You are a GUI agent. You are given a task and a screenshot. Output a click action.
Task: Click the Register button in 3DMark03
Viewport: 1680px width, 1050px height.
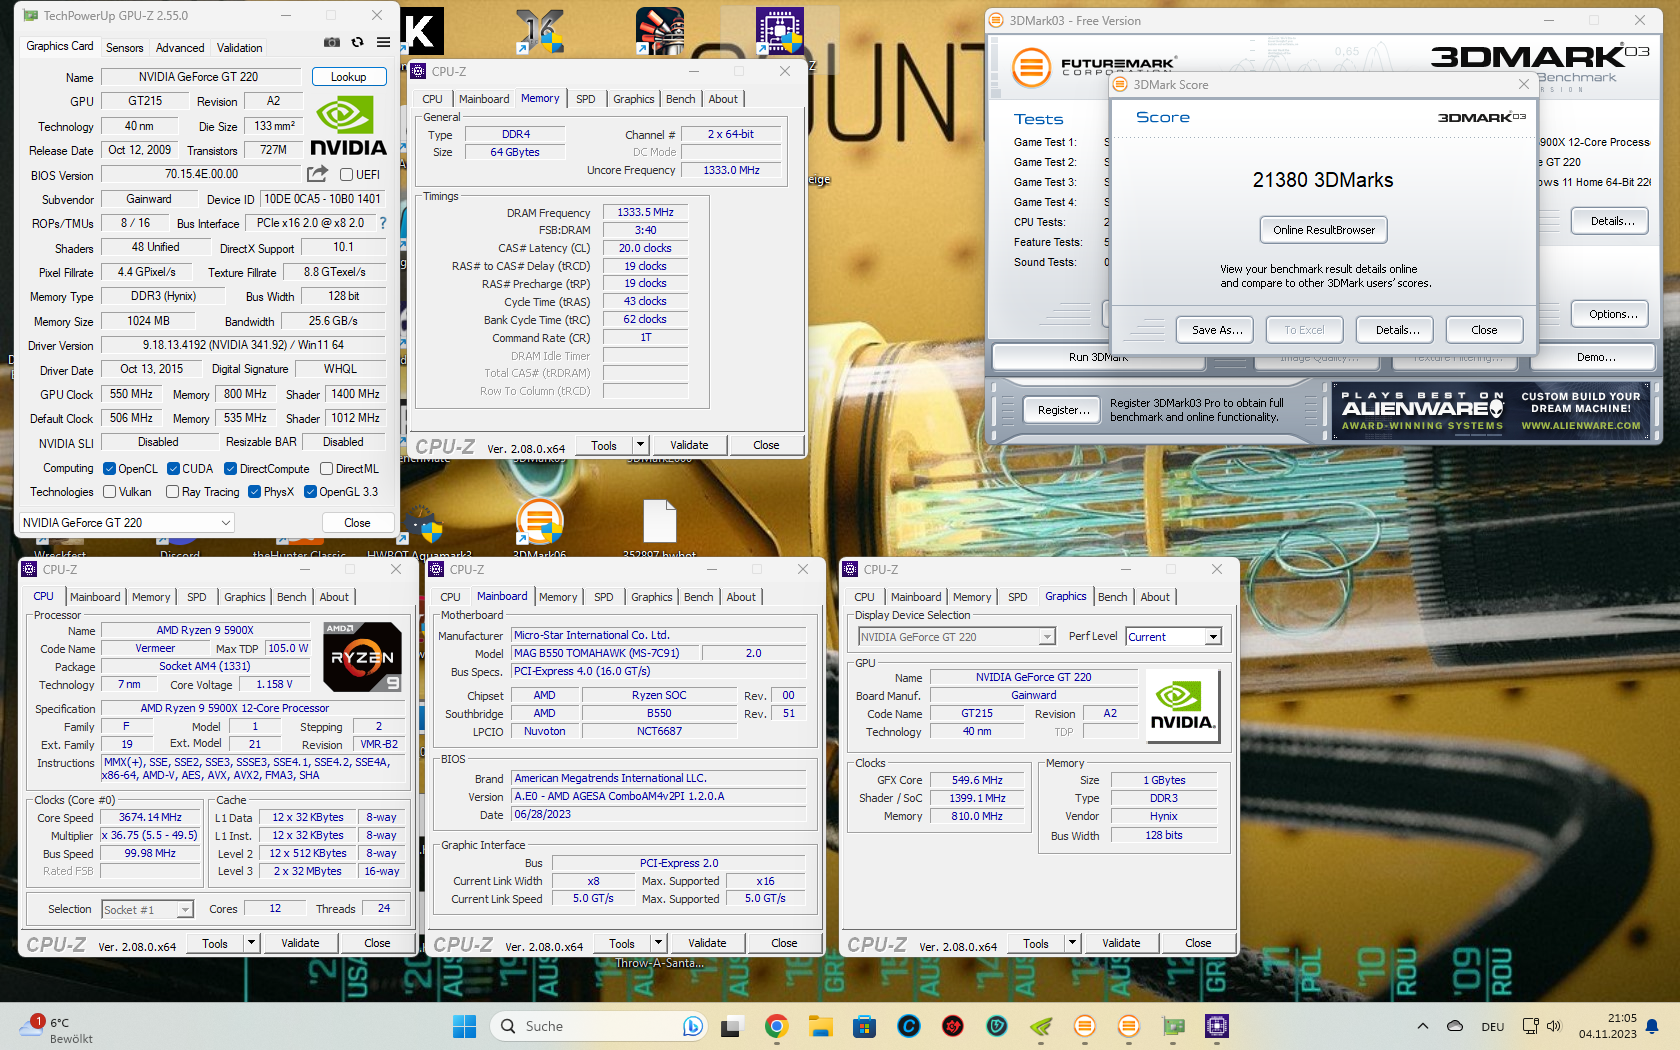[x=1063, y=410]
